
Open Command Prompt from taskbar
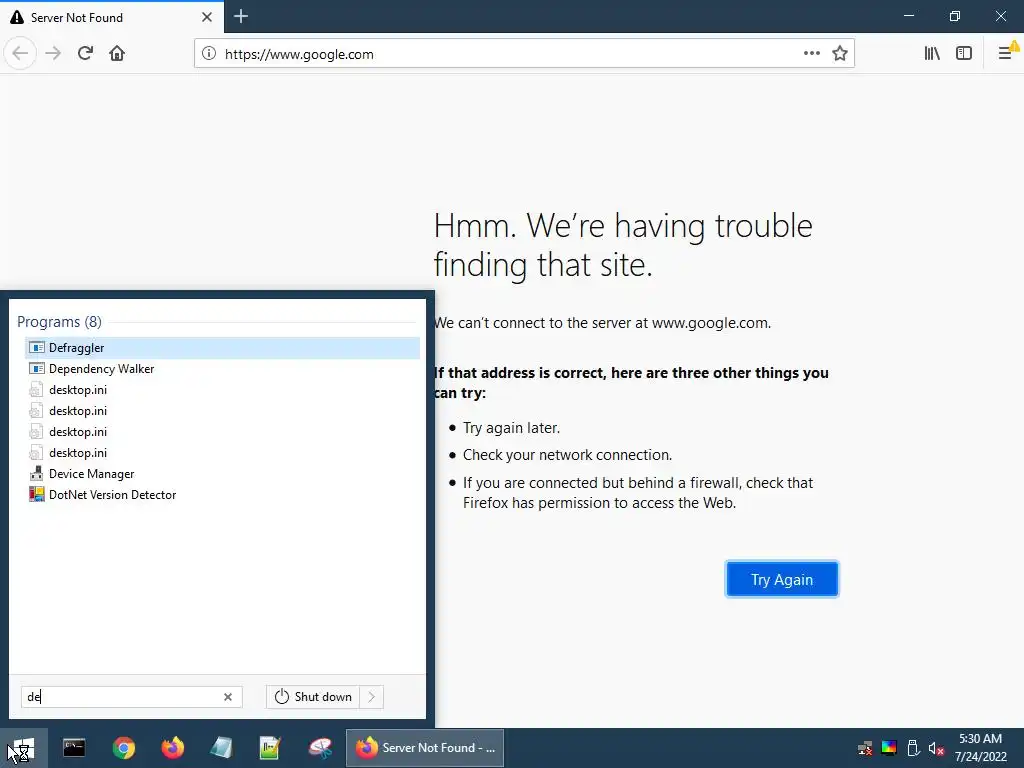click(x=74, y=748)
